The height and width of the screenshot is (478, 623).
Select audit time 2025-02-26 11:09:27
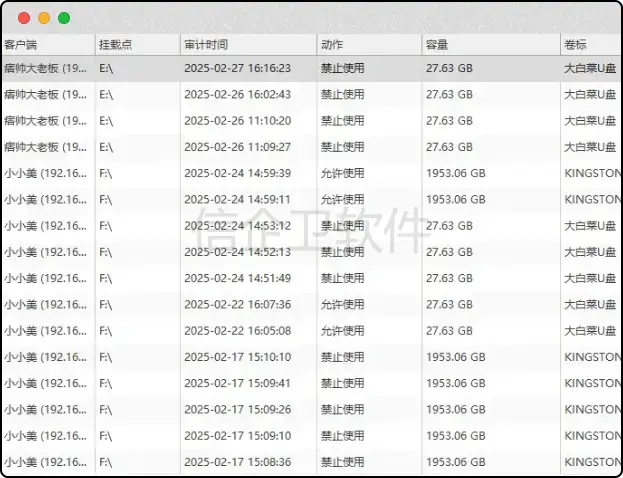tap(238, 147)
